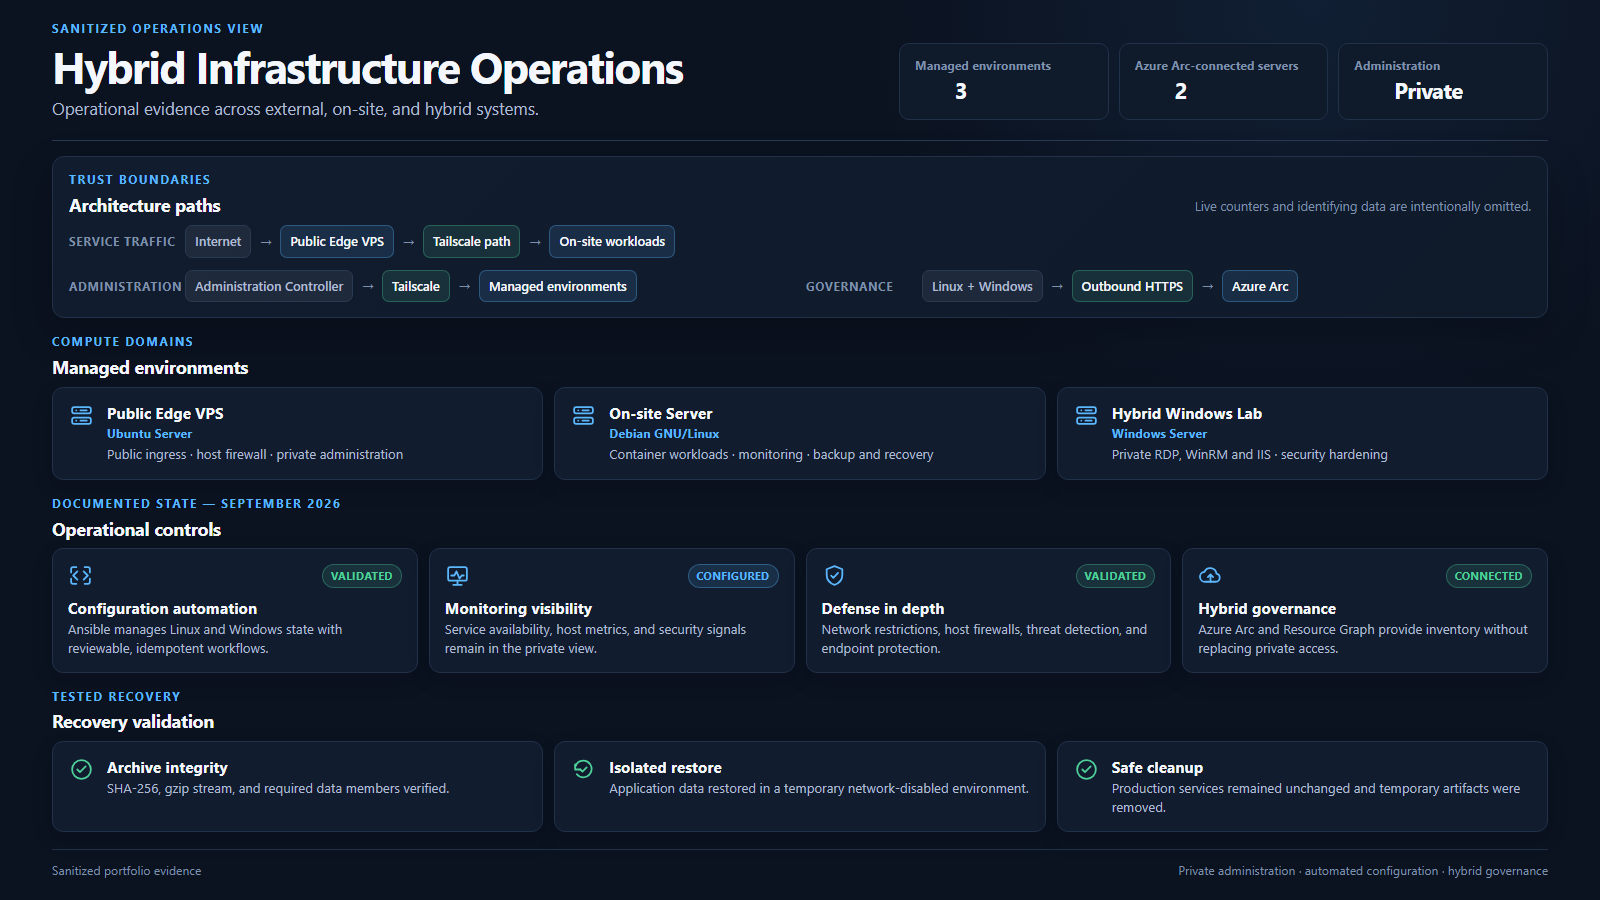Click the Debian GNU/Linux label
The image size is (1600, 900).
pyautogui.click(x=664, y=434)
